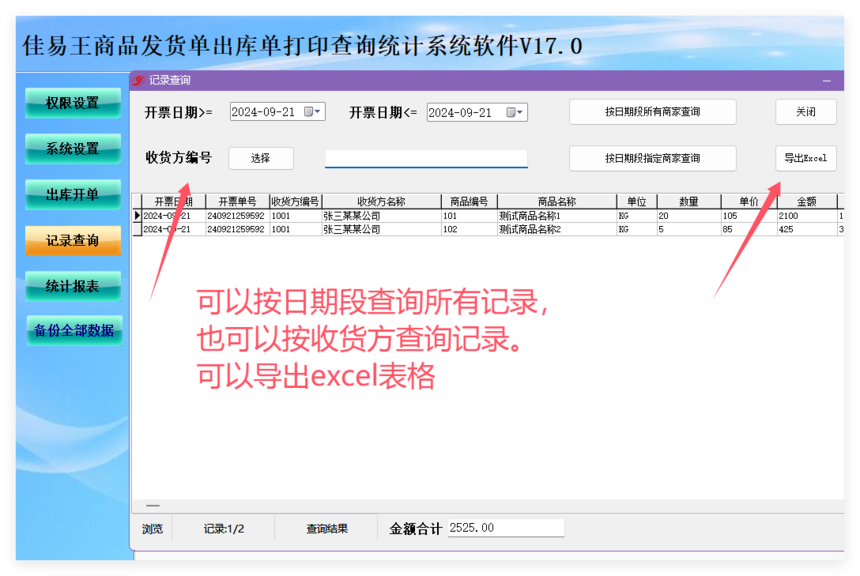Click the 商品编号 cell 102
The height and width of the screenshot is (576, 860).
469,229
